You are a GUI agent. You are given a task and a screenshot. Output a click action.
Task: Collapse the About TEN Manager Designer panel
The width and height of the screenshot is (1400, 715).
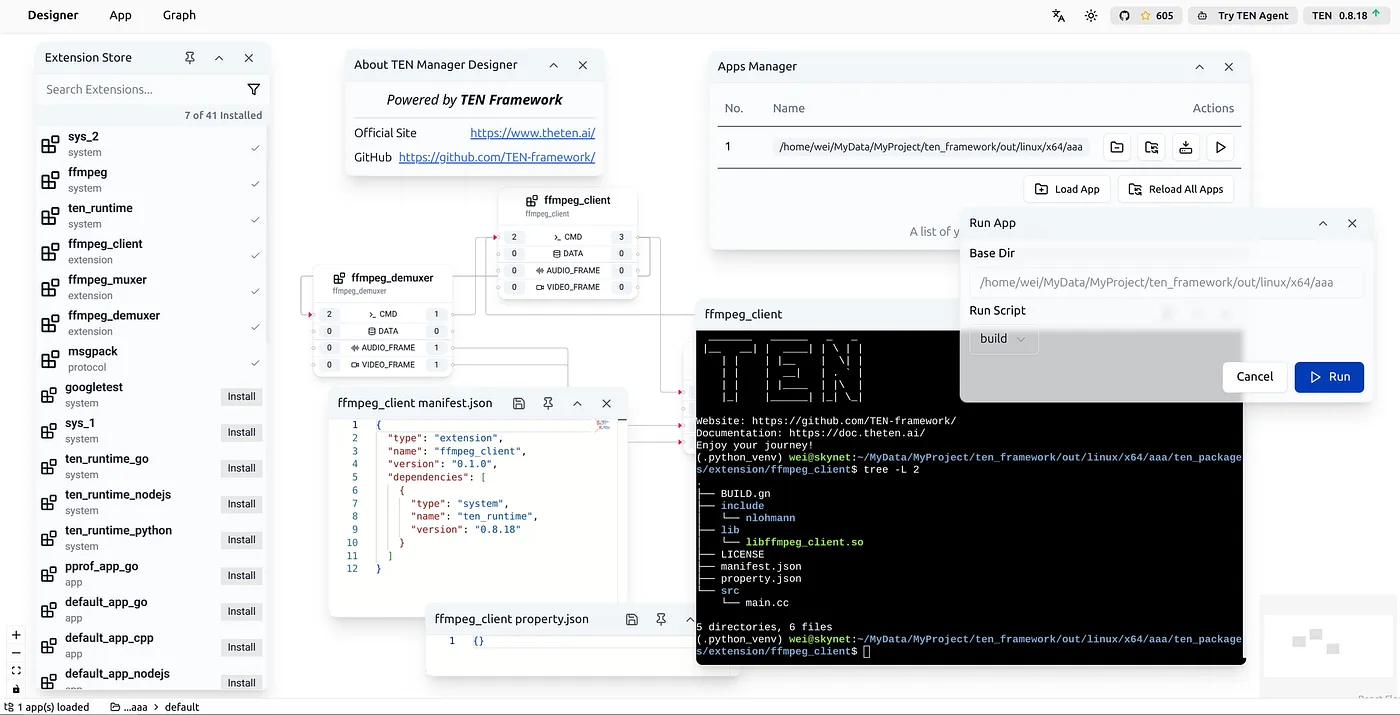pos(553,65)
